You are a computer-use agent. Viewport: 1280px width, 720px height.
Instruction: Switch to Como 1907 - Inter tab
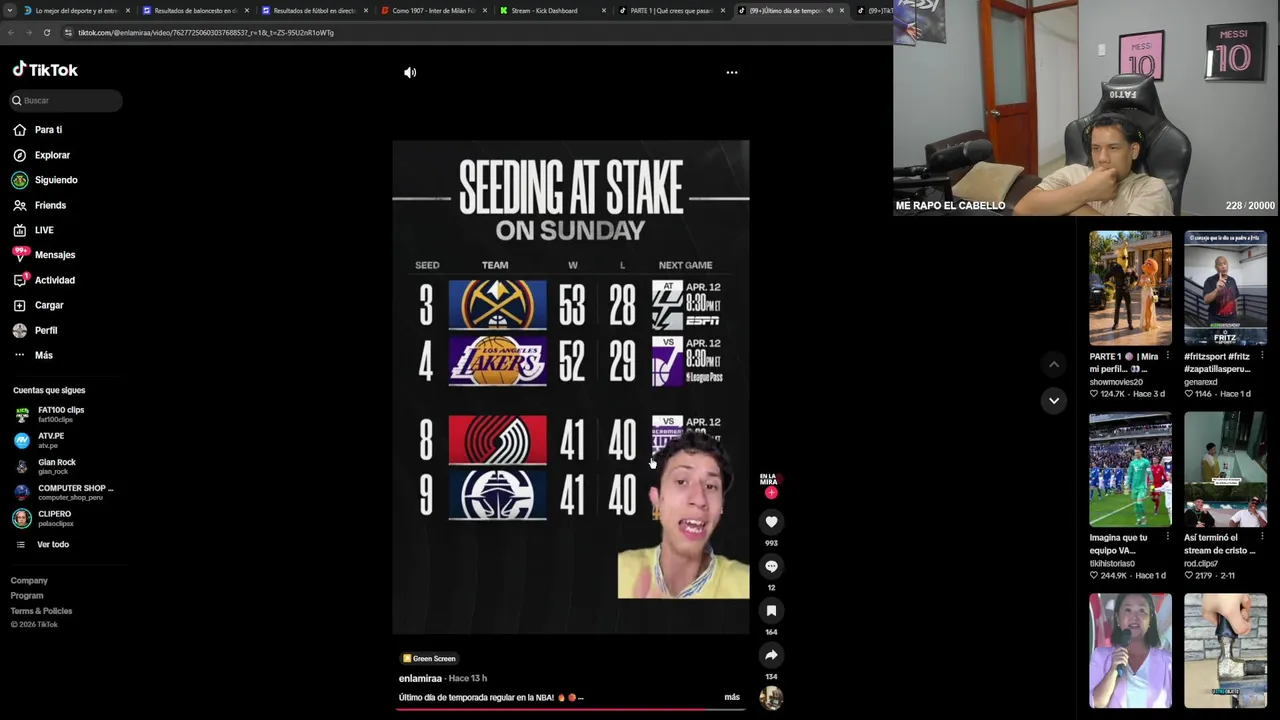433,10
